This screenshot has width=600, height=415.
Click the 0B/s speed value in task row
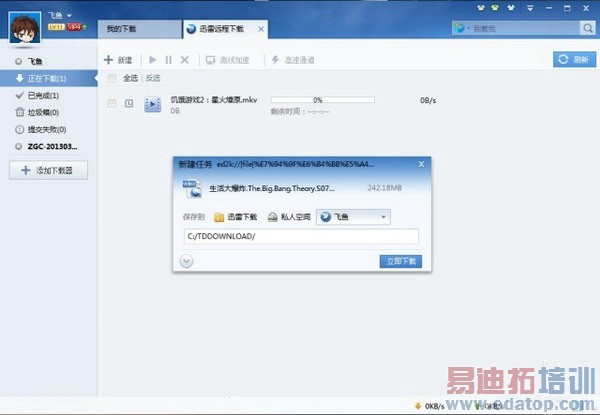coord(428,101)
